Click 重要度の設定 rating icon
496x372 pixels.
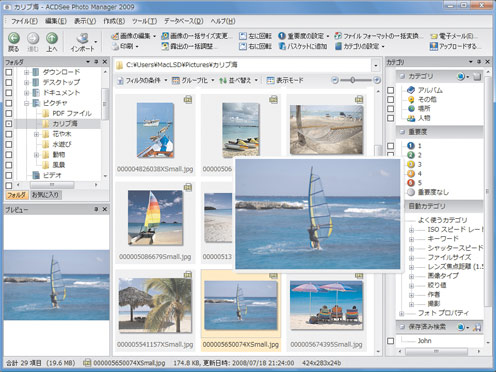282,36
